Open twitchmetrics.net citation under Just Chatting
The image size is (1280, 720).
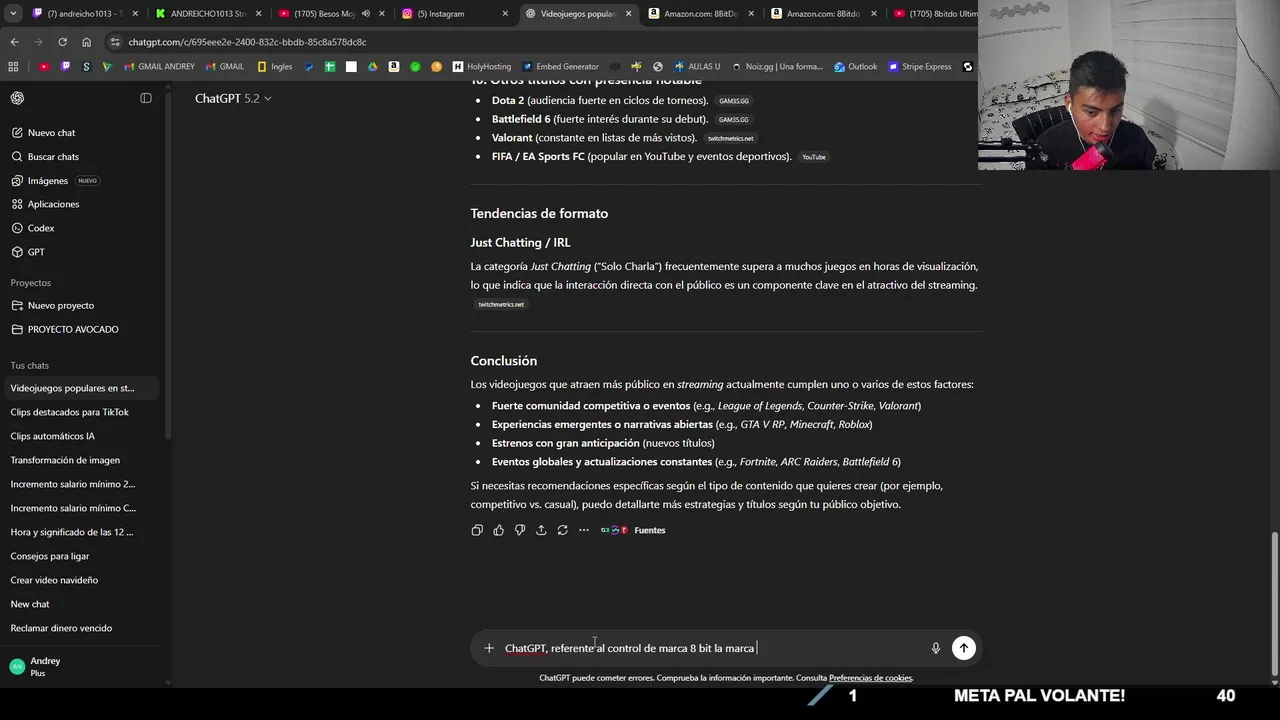(x=501, y=304)
